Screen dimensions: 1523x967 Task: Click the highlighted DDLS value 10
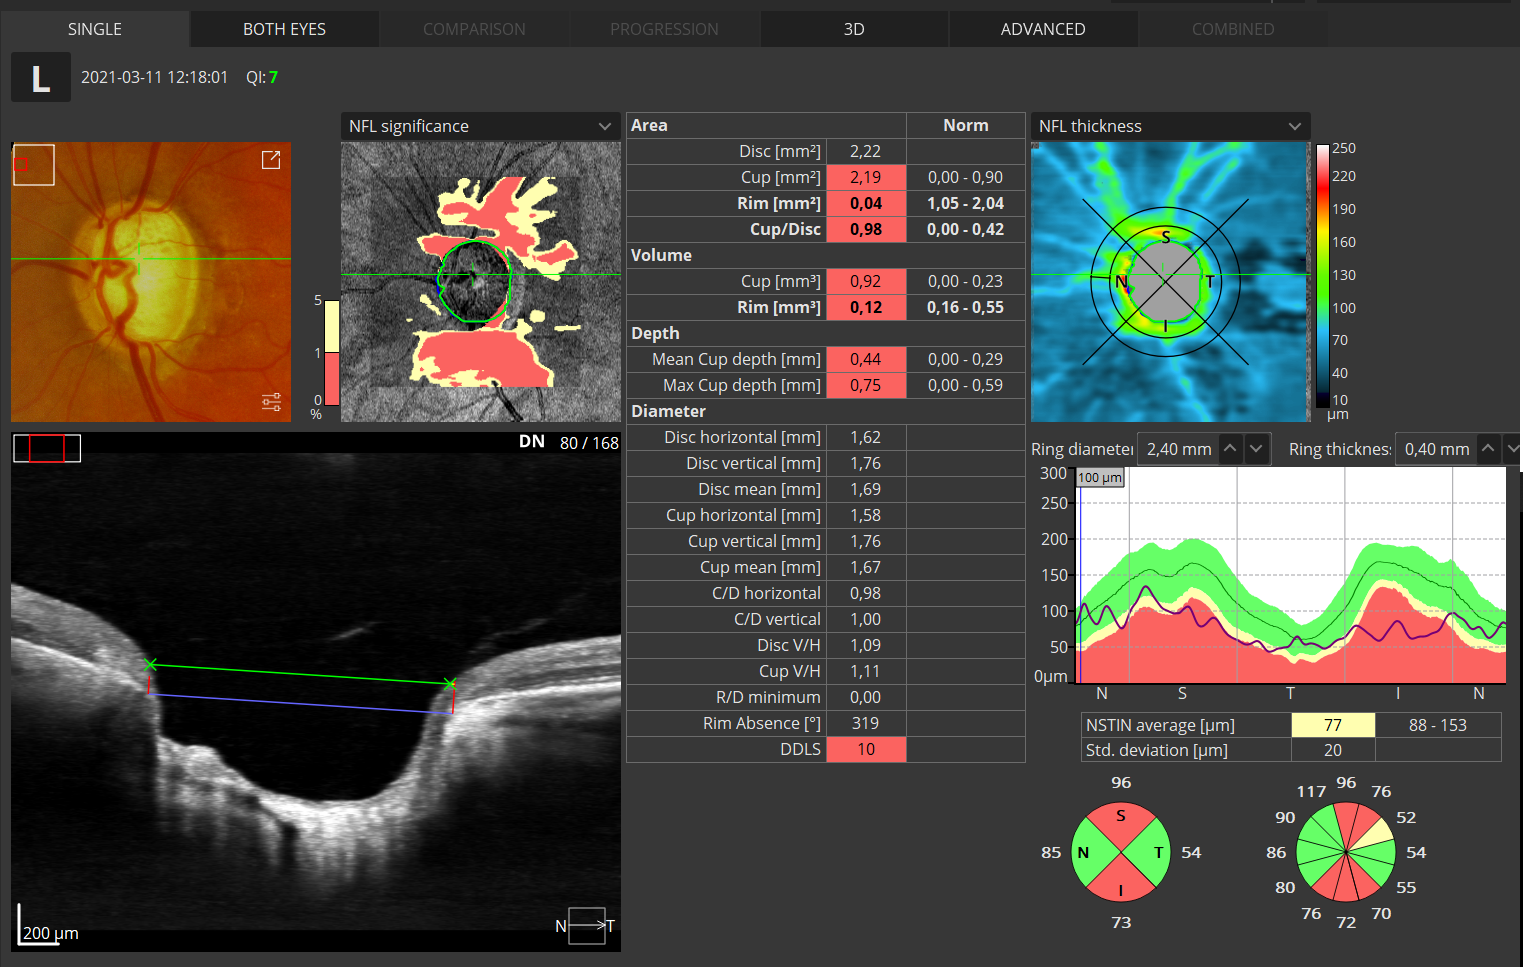click(866, 748)
